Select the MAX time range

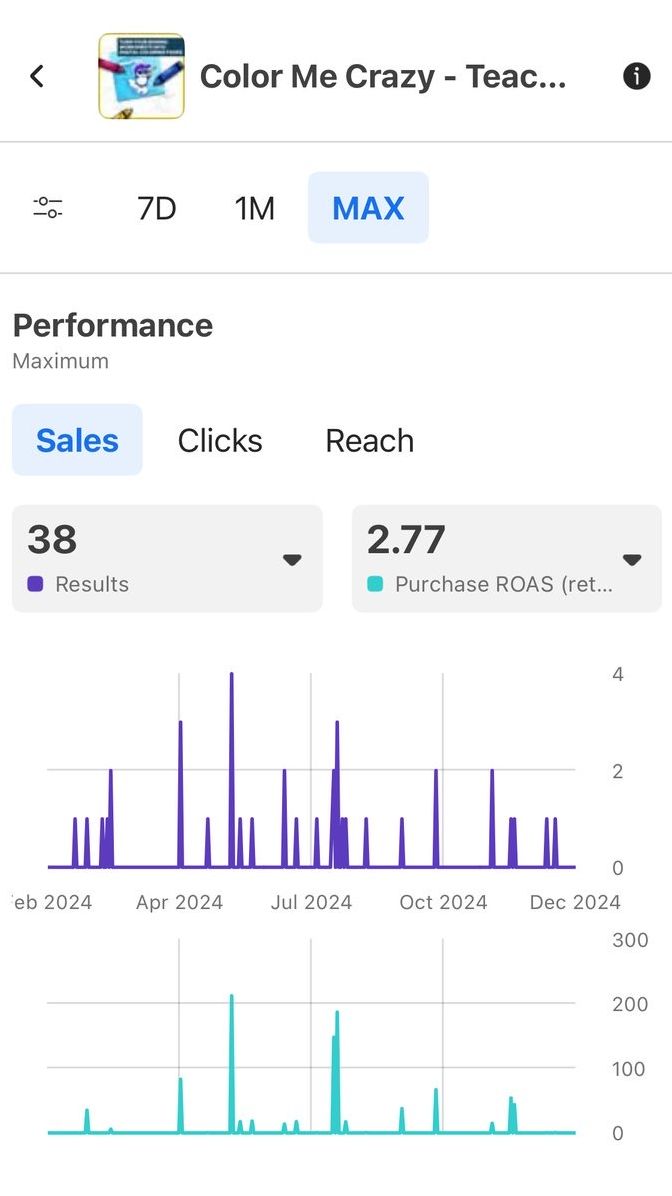click(x=368, y=208)
